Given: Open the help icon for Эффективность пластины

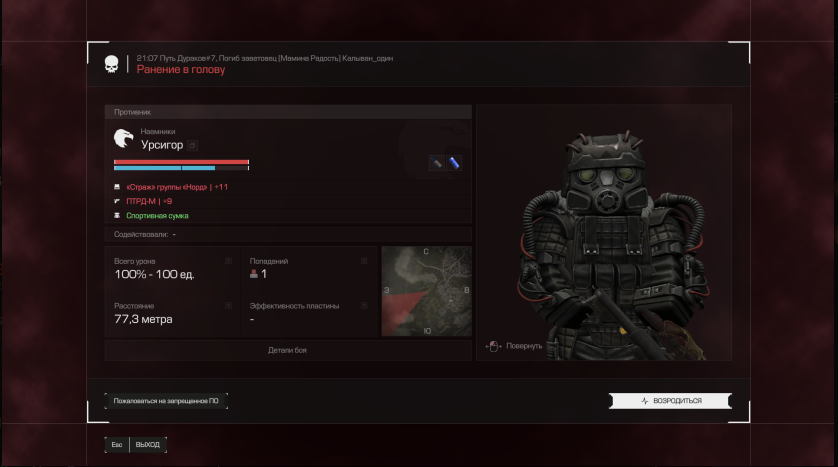Looking at the screenshot, I should 364,306.
